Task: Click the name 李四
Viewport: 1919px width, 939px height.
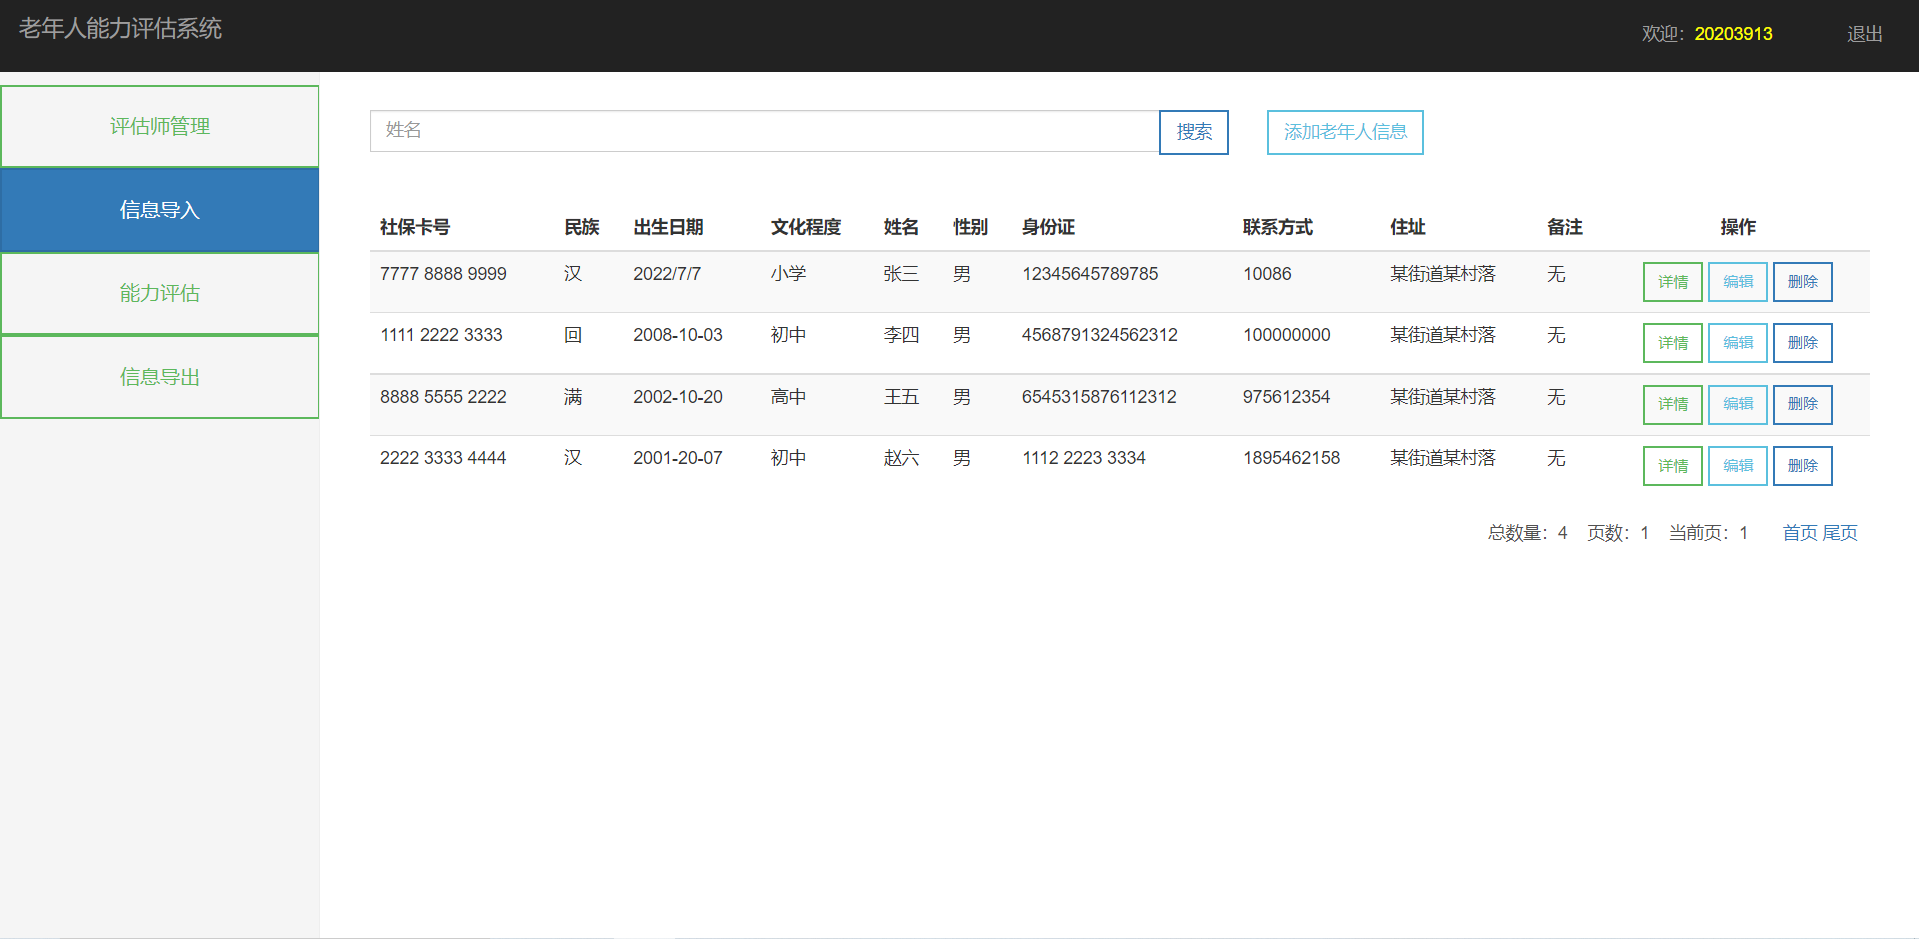Action: coord(901,335)
